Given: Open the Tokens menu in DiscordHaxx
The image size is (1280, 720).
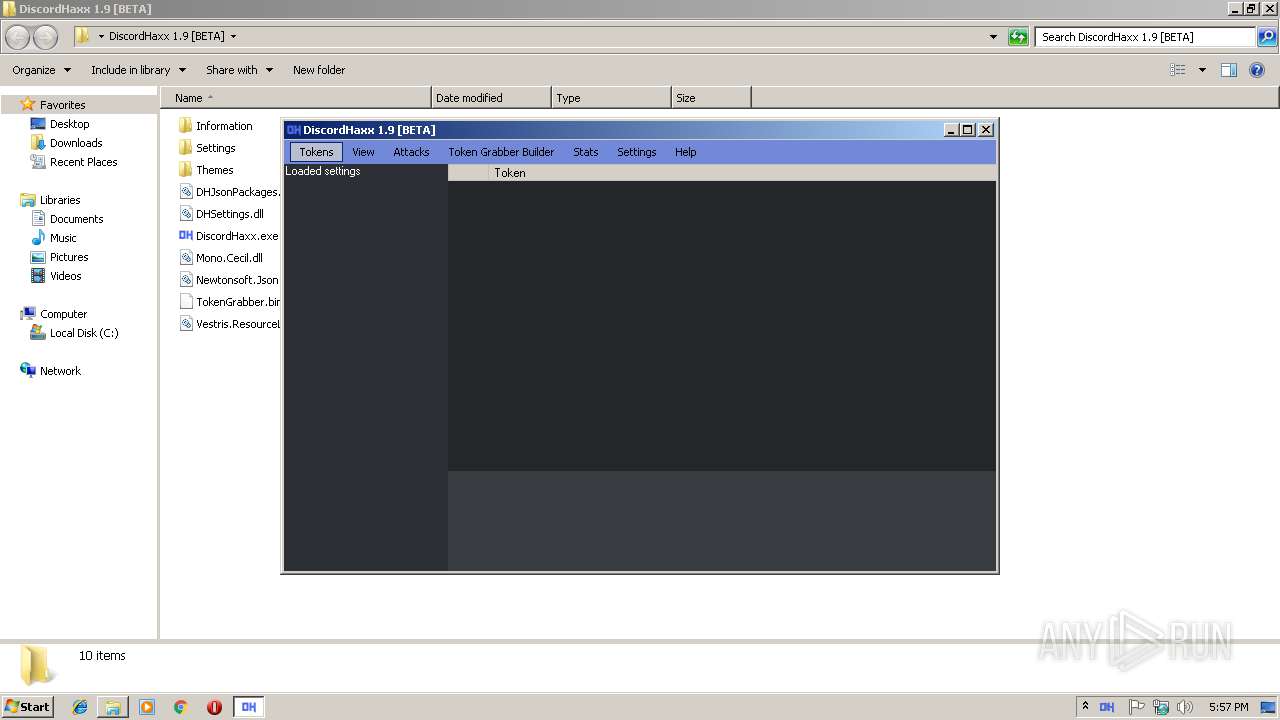Looking at the screenshot, I should tap(316, 152).
